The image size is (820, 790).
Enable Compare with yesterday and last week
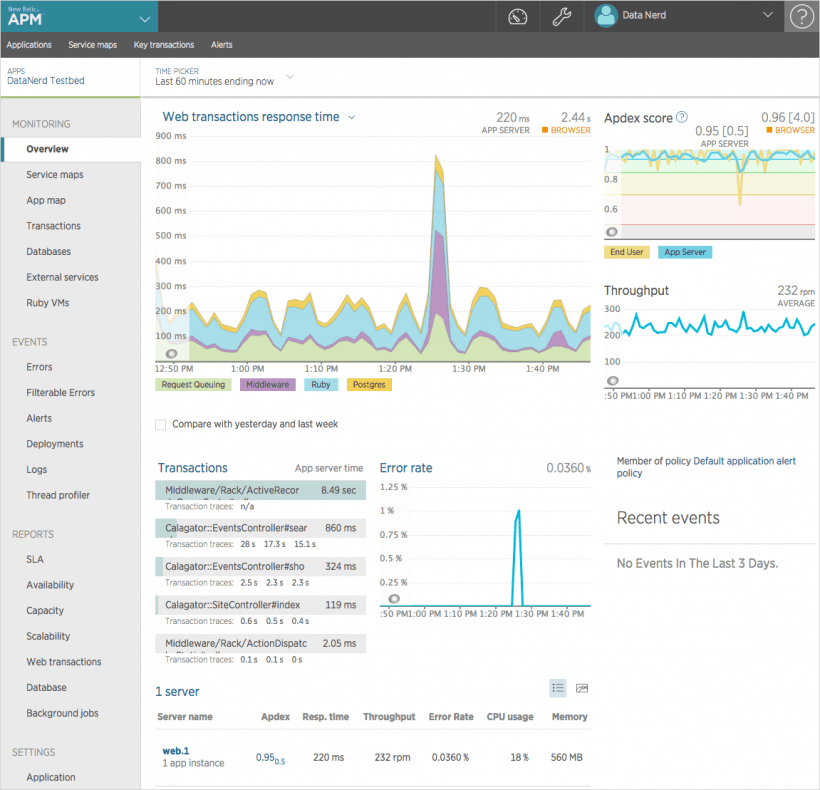[x=161, y=425]
